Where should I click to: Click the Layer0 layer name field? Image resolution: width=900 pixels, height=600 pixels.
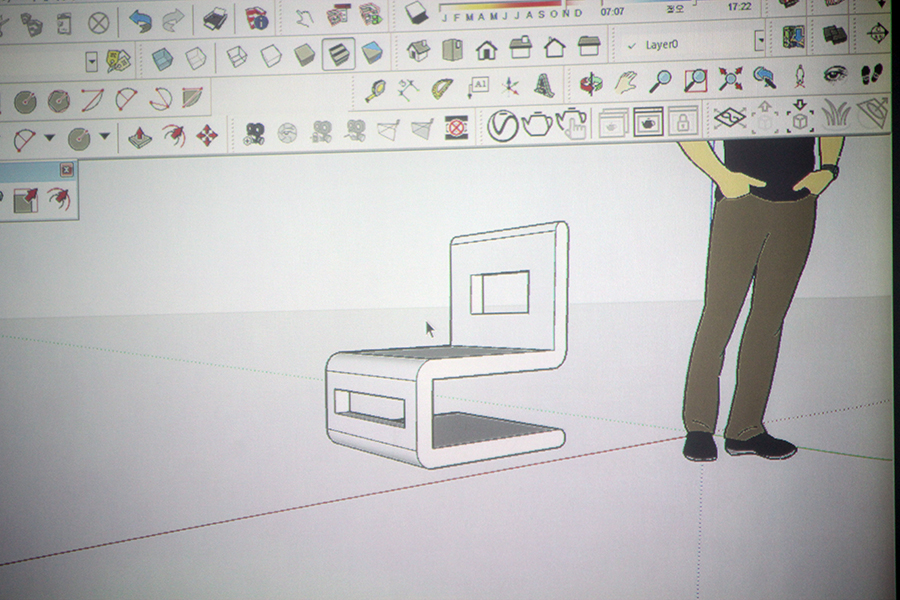click(x=689, y=44)
